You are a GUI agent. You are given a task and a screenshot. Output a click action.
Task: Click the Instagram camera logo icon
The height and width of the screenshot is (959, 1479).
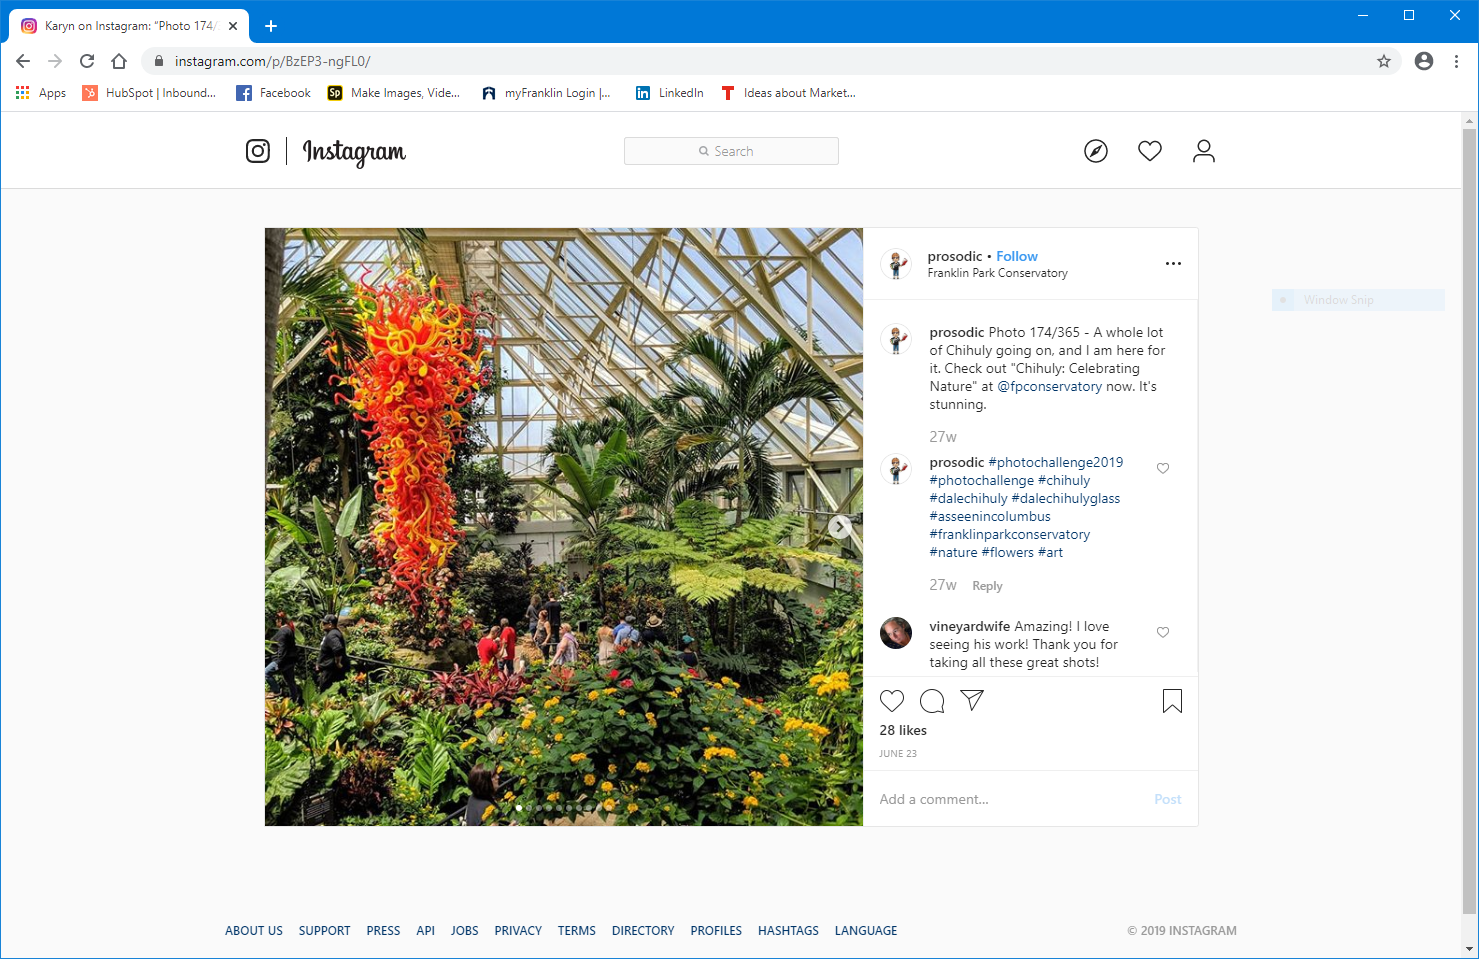[x=258, y=151]
